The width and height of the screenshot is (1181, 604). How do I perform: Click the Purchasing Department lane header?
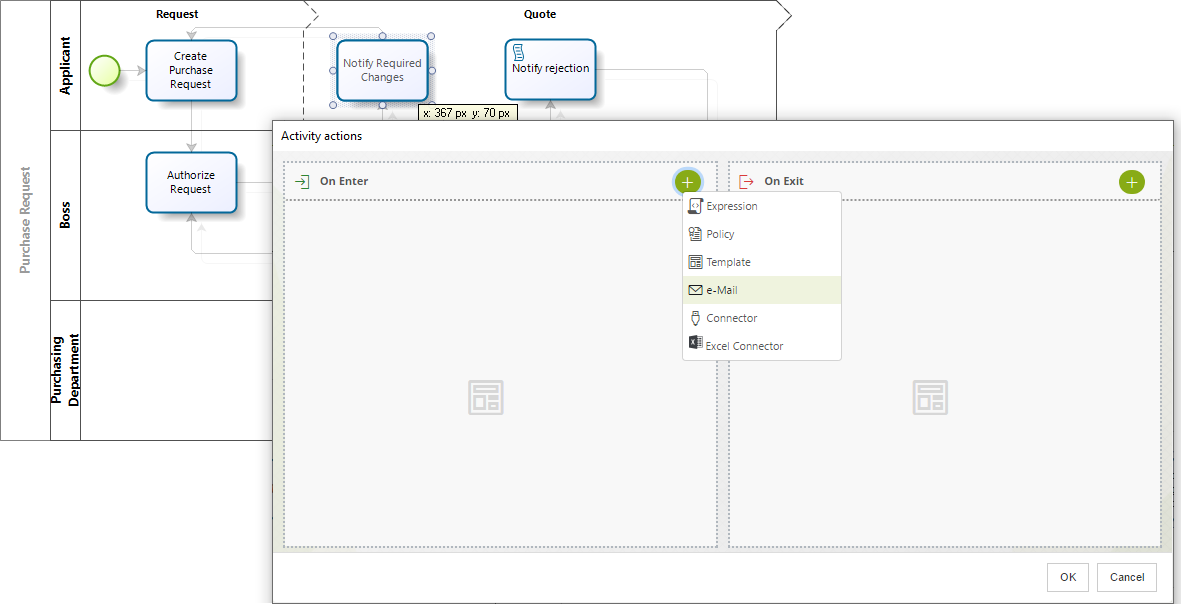(65, 370)
